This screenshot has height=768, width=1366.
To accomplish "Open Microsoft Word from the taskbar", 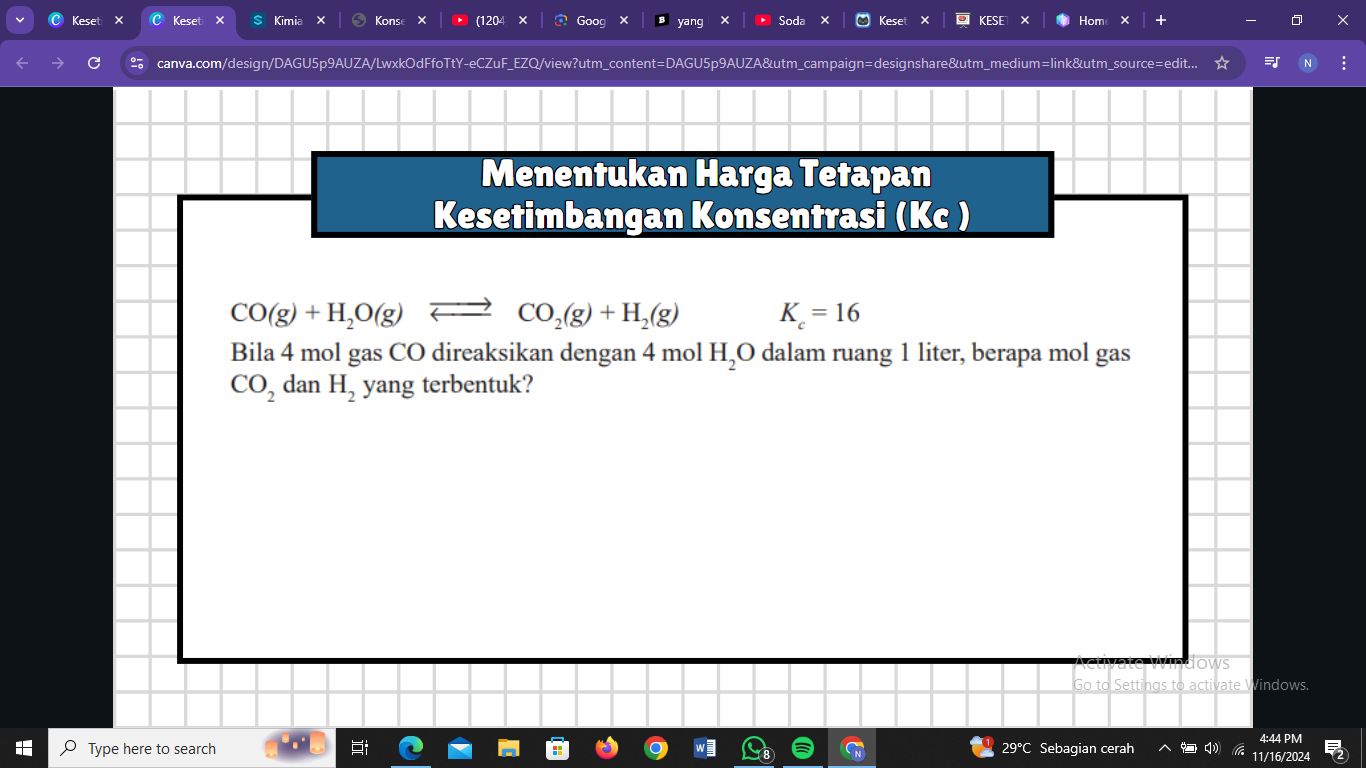I will point(704,748).
